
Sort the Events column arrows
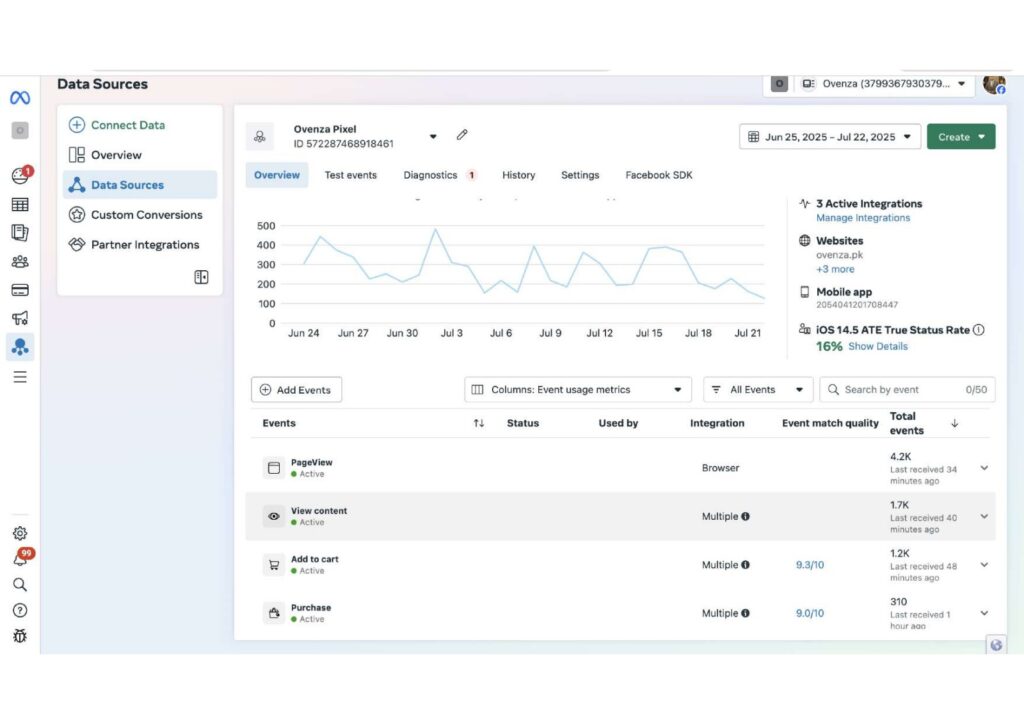point(479,423)
